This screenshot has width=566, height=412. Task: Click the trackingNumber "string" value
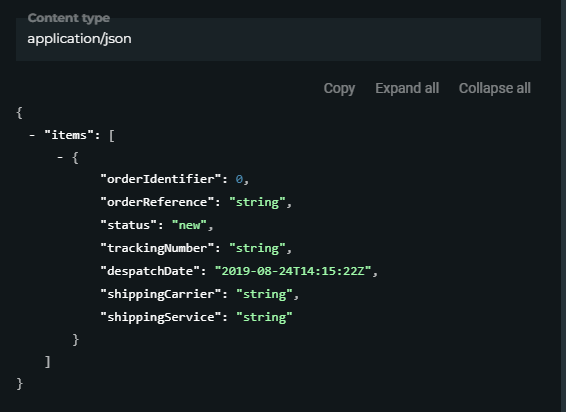click(x=257, y=248)
